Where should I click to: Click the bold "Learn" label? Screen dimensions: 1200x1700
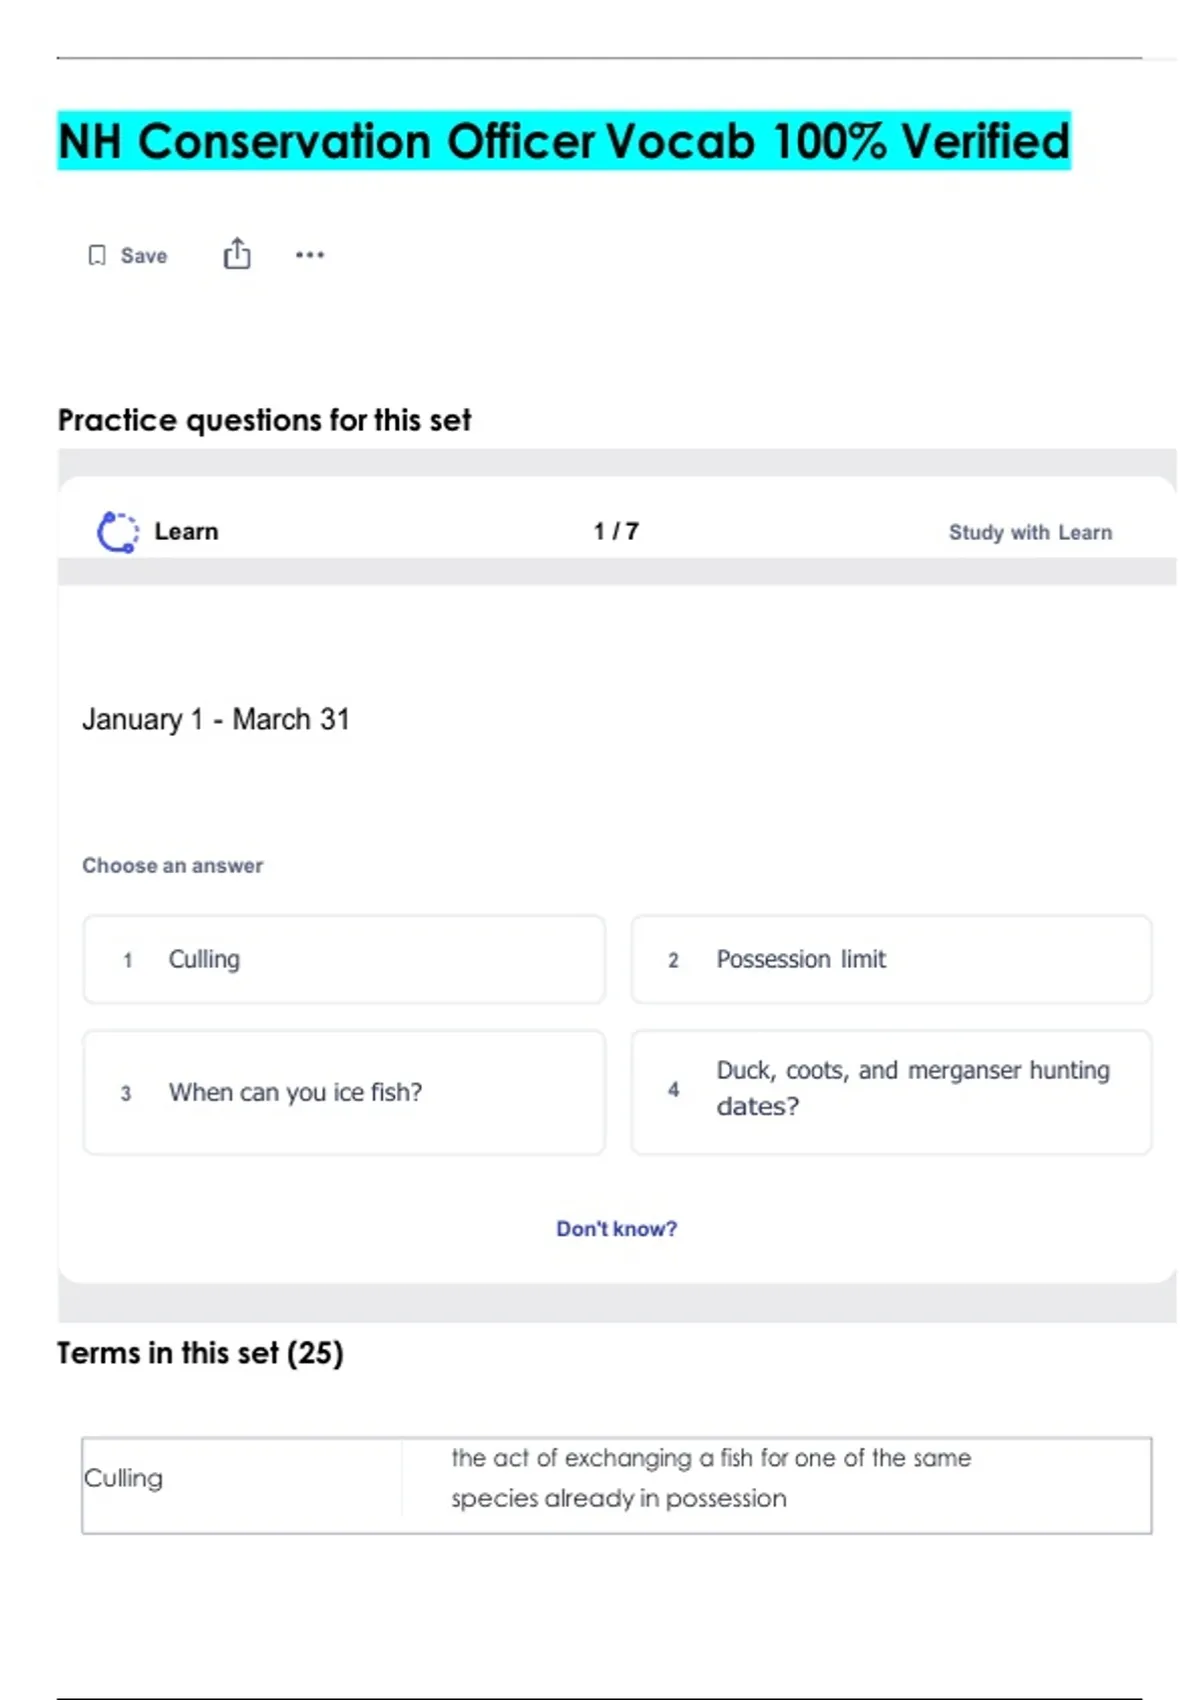186,532
